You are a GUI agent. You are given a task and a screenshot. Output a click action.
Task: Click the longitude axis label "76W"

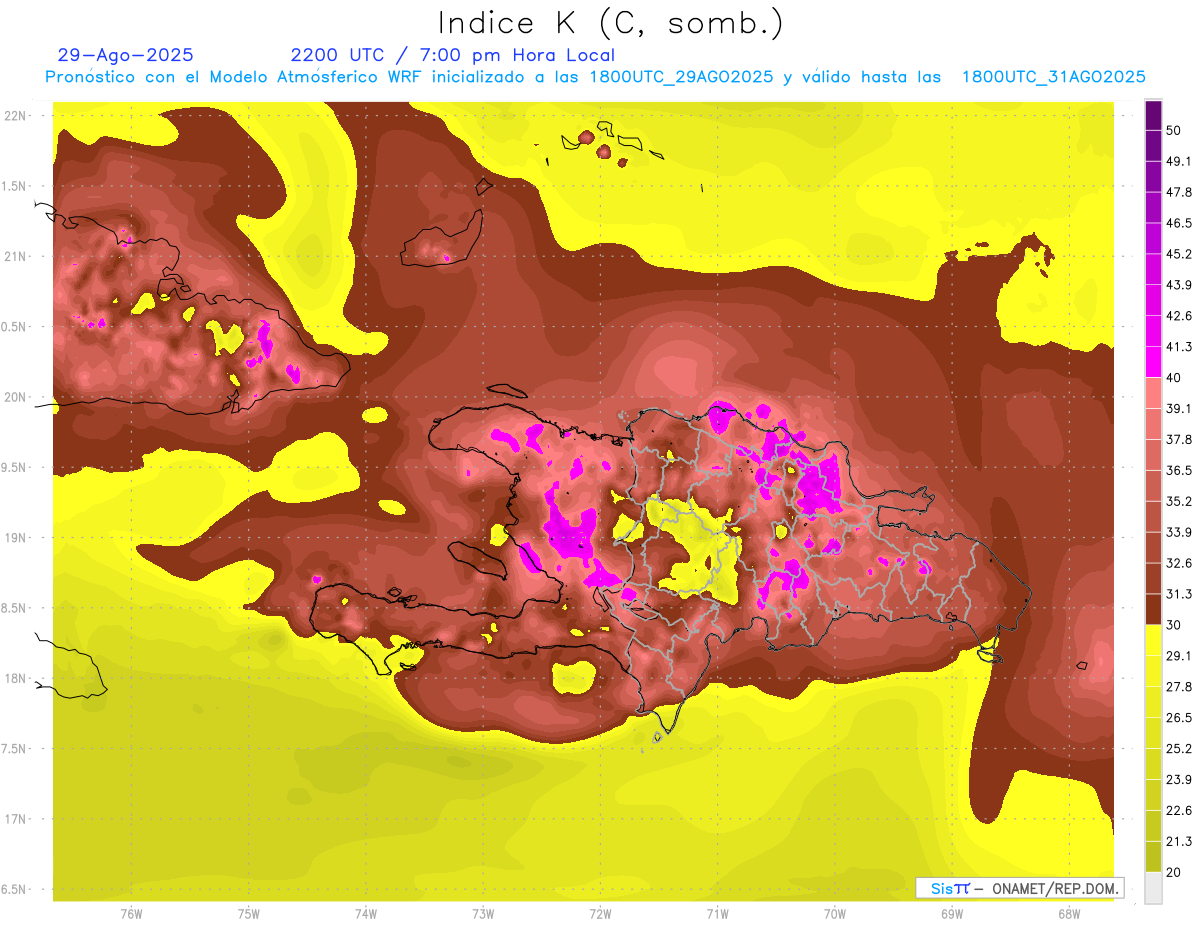tap(131, 914)
